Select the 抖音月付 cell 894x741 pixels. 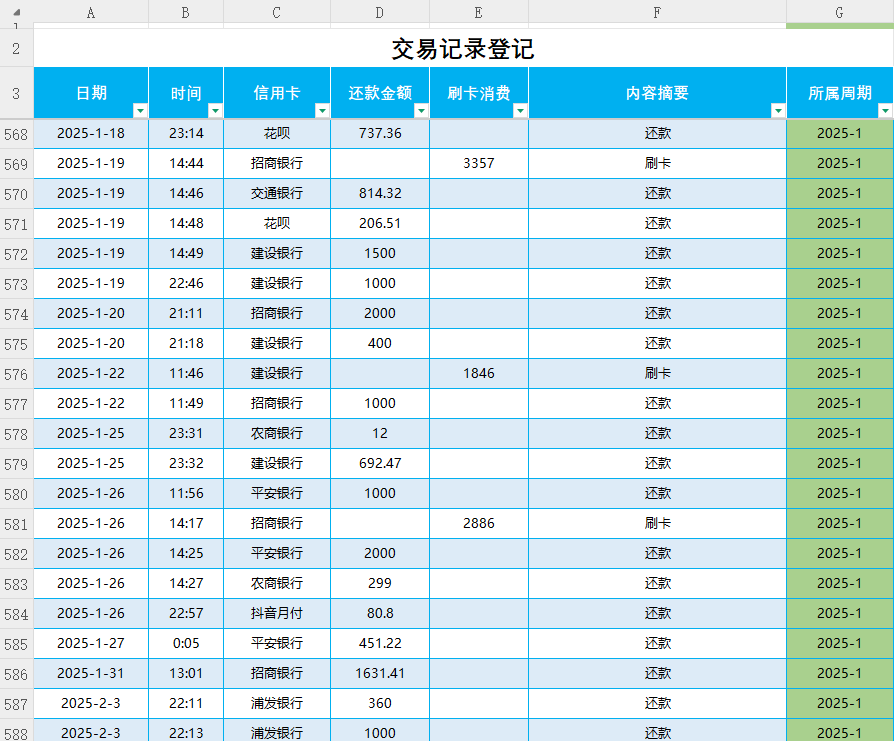tap(277, 614)
